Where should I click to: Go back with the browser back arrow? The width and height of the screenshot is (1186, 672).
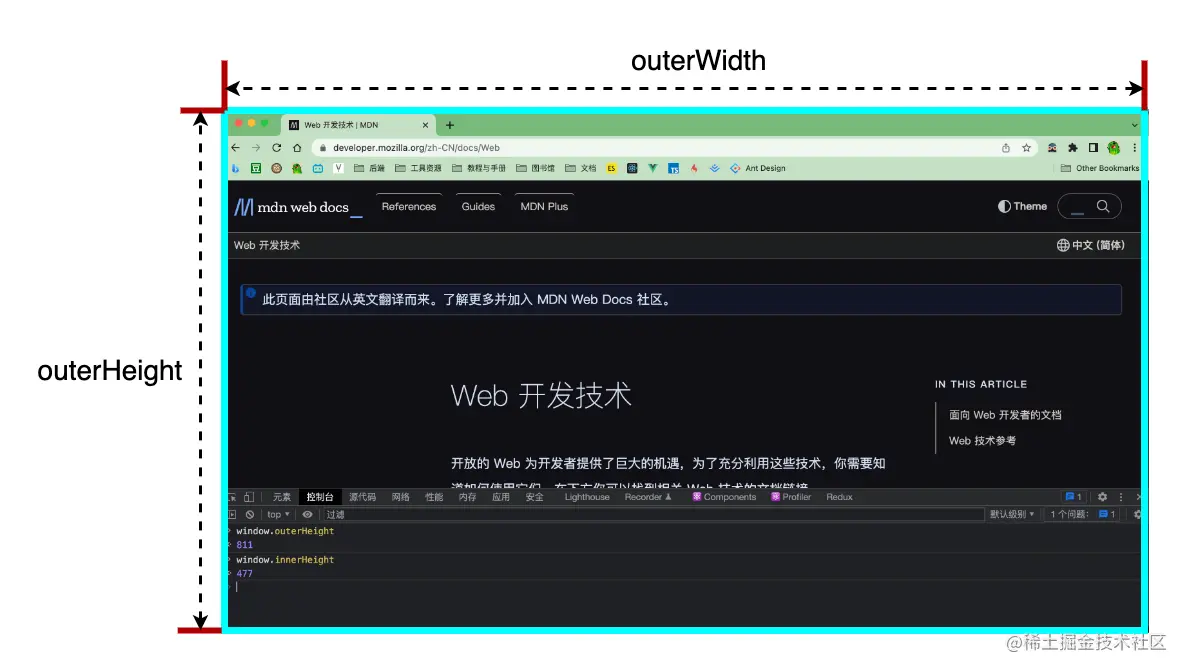[x=235, y=148]
